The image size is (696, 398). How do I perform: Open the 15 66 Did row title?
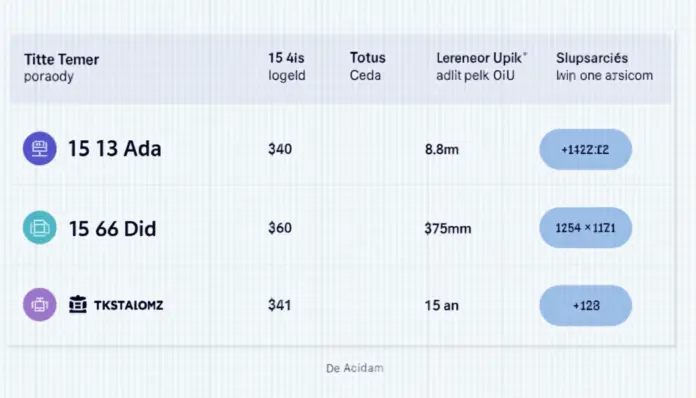(x=112, y=229)
